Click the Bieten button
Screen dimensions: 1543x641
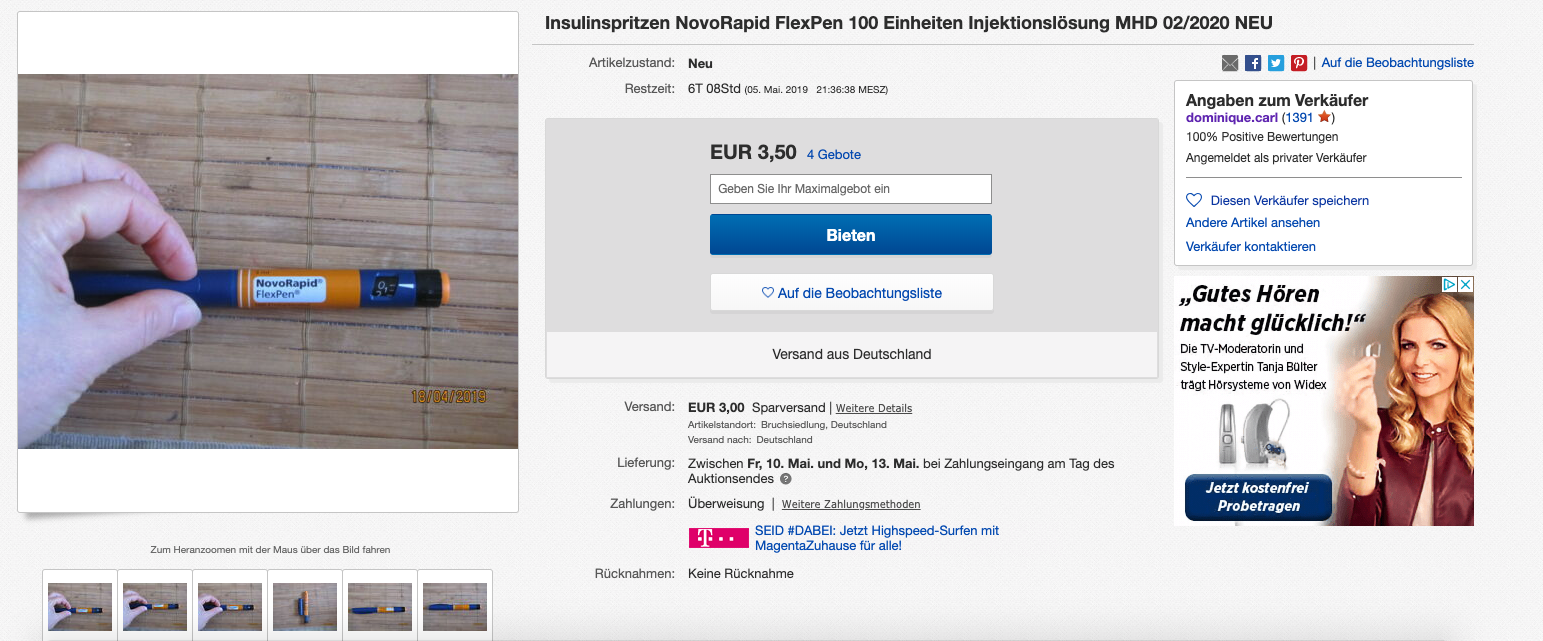coord(851,235)
